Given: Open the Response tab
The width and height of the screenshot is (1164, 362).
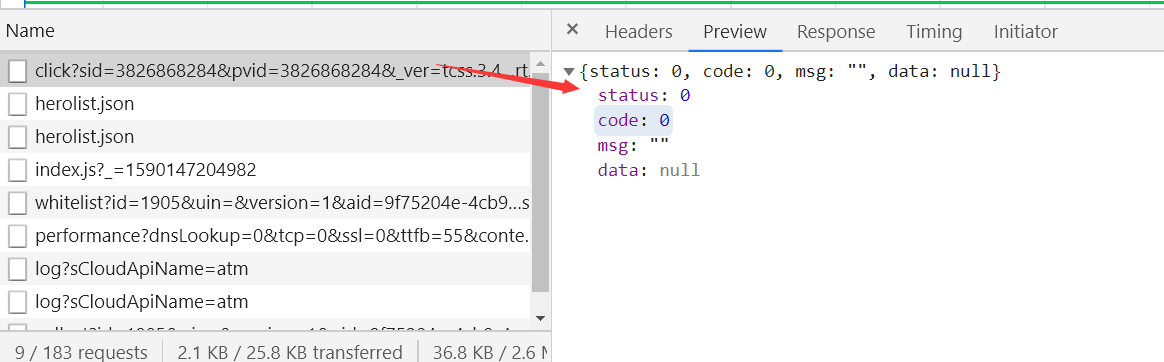Looking at the screenshot, I should 836,32.
